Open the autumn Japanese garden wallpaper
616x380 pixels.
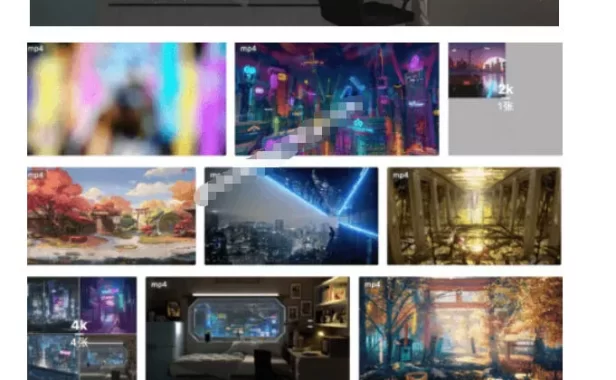point(111,216)
